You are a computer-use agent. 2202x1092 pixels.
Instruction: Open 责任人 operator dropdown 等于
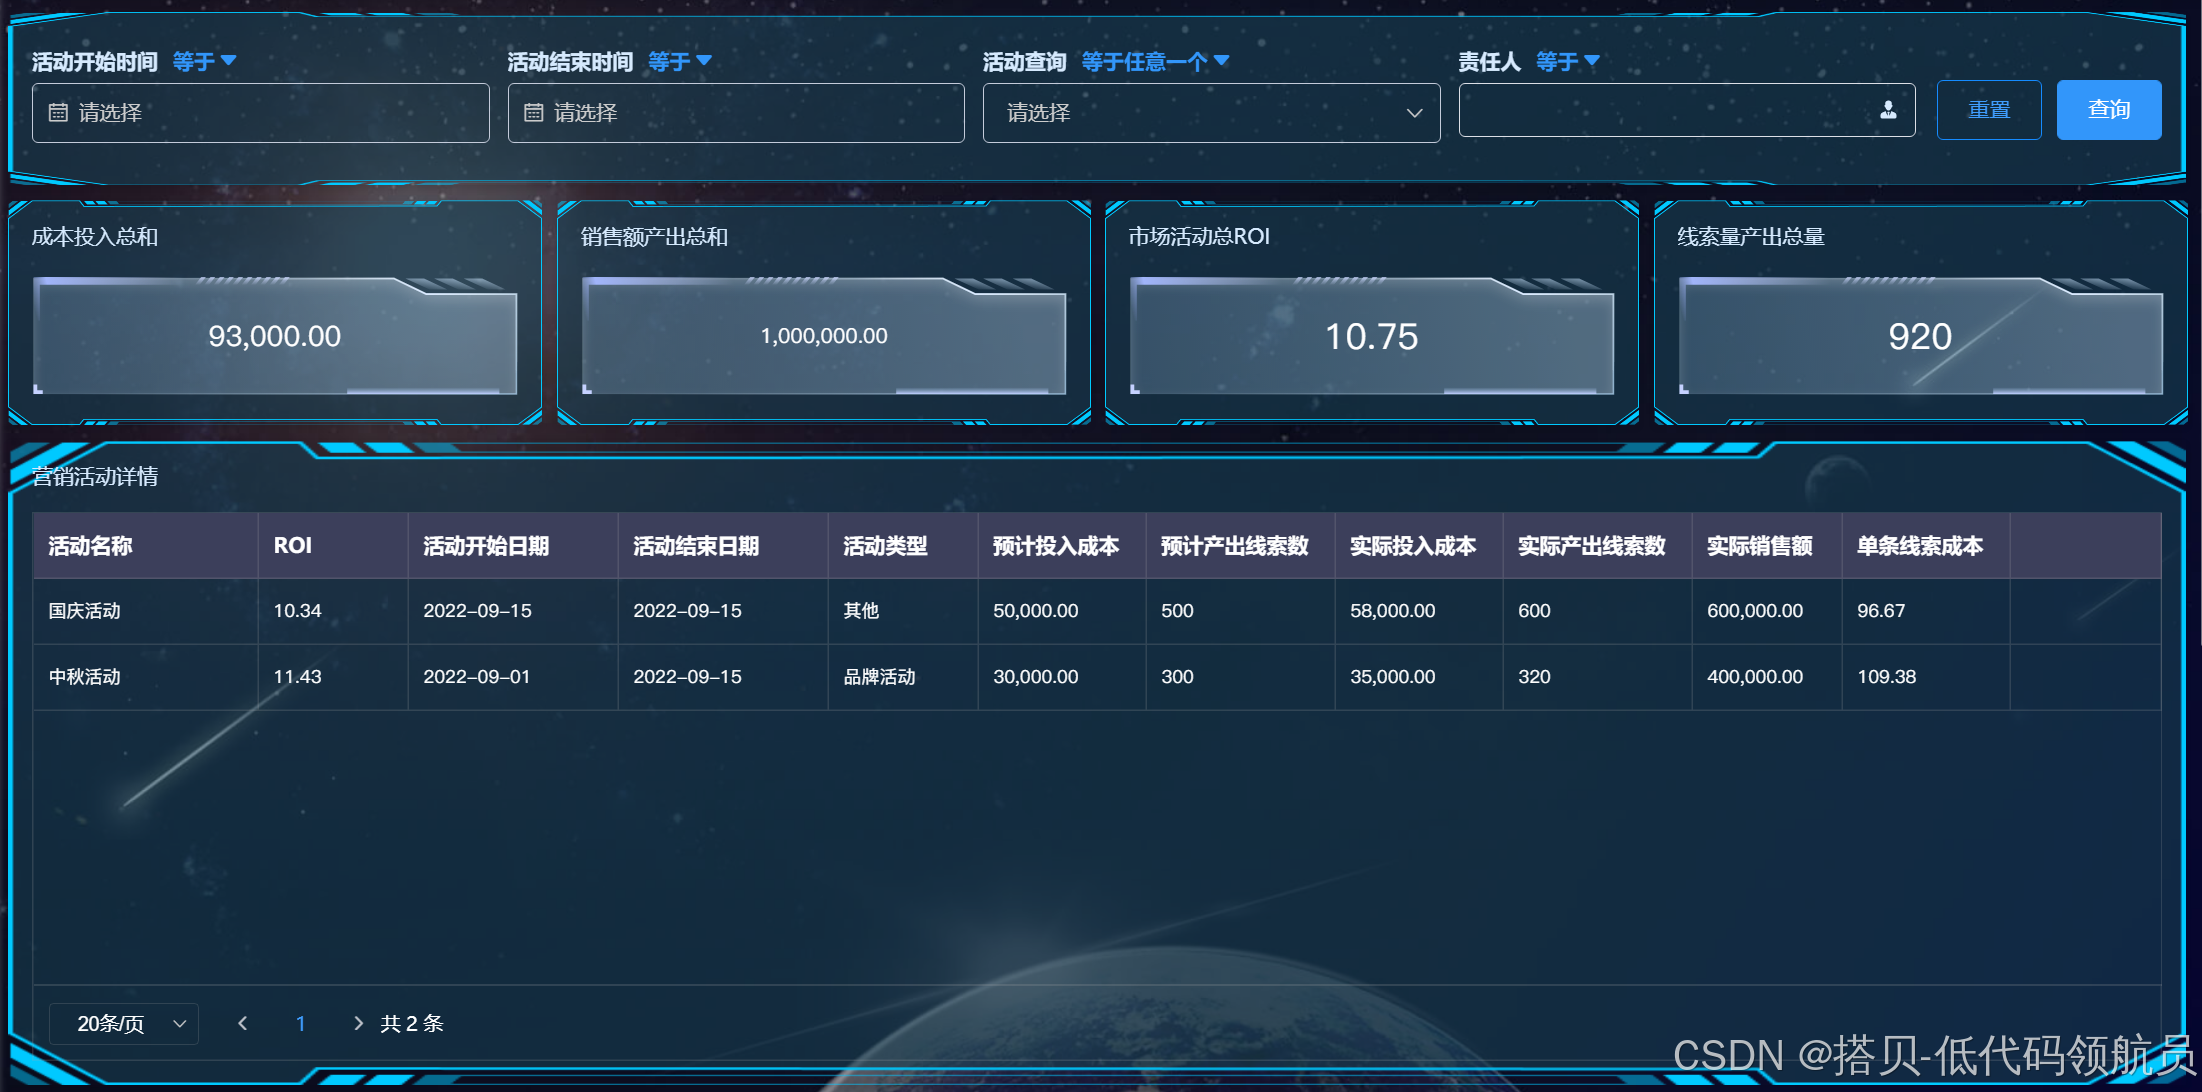pos(1567,62)
